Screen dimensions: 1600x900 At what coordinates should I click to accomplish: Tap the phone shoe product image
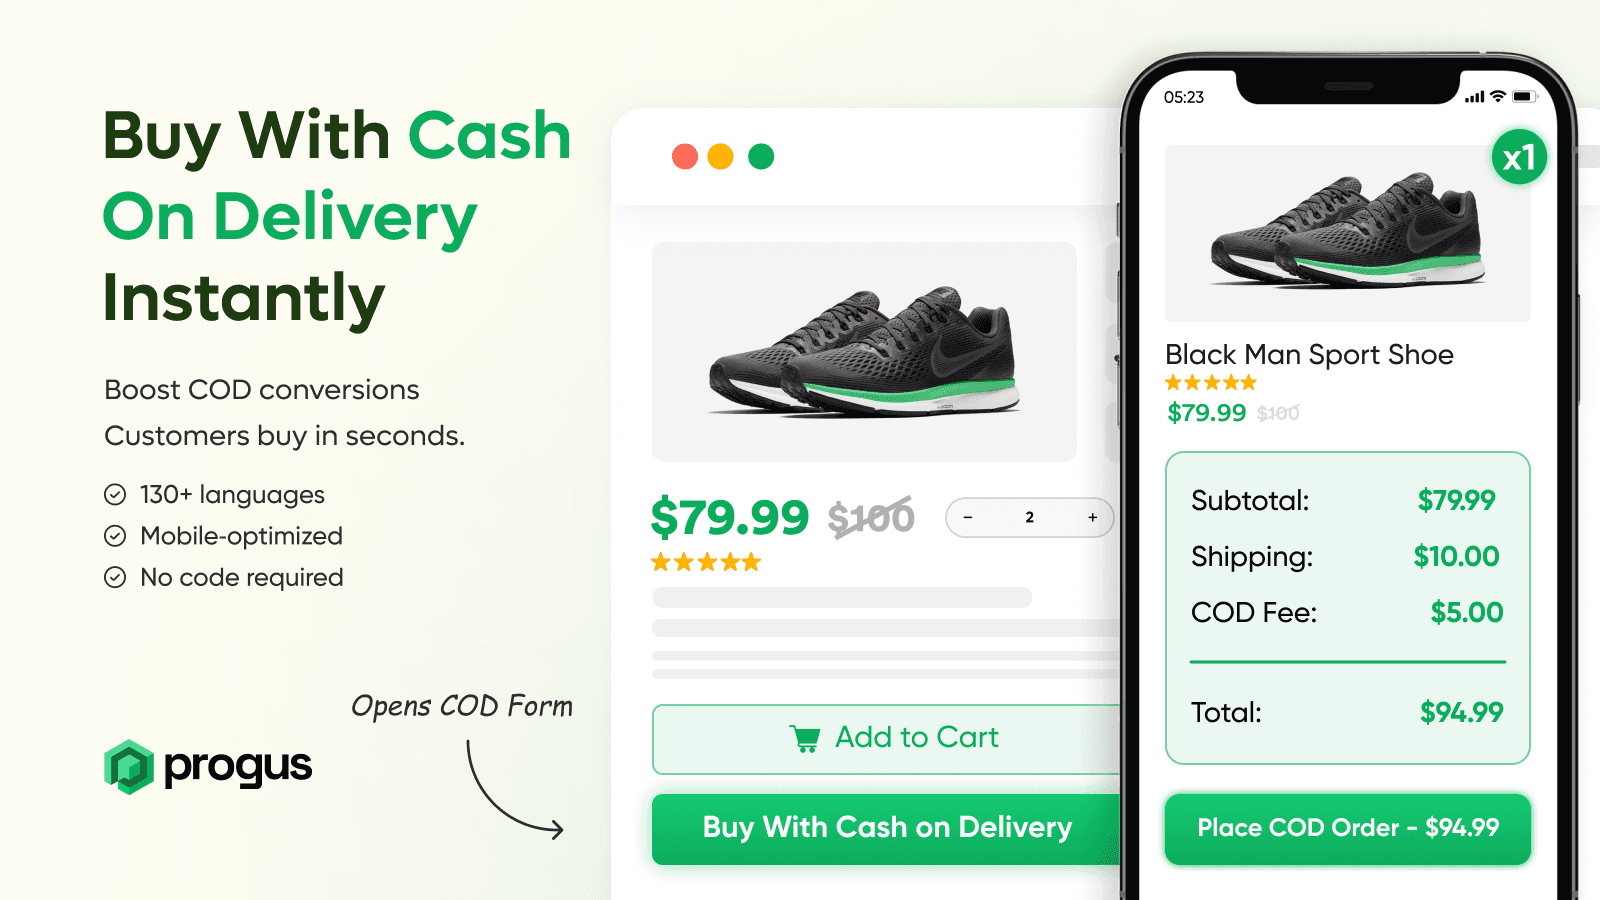(x=1347, y=234)
